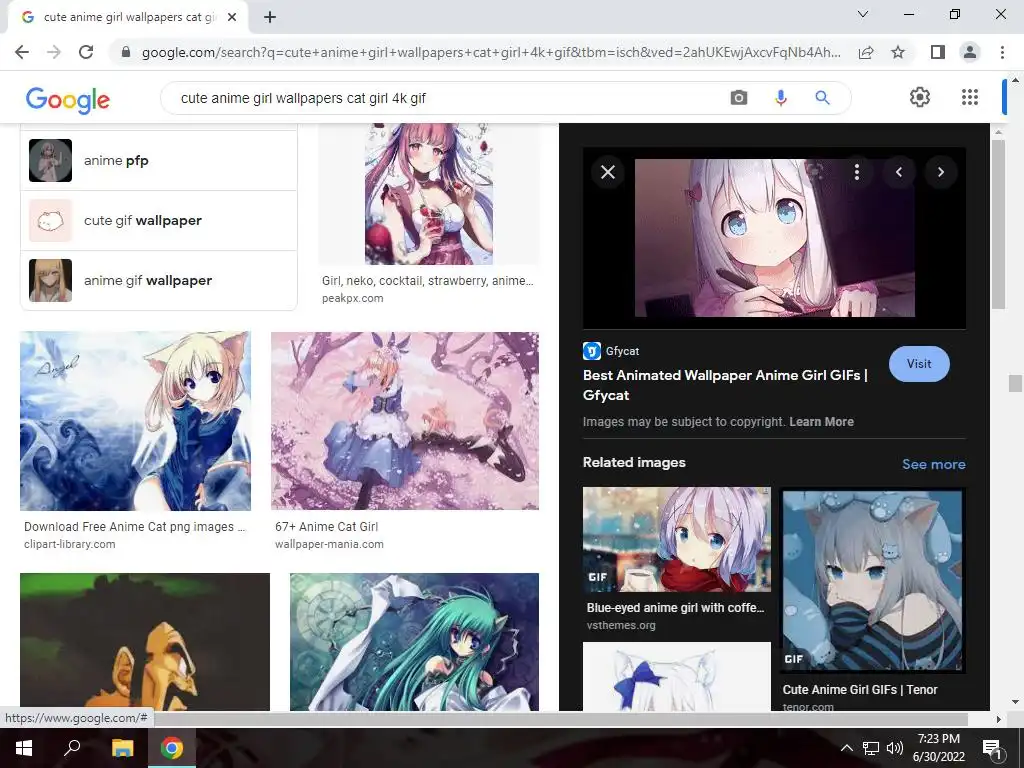Open the volume tray icon
This screenshot has height=768, width=1024.
(x=895, y=748)
